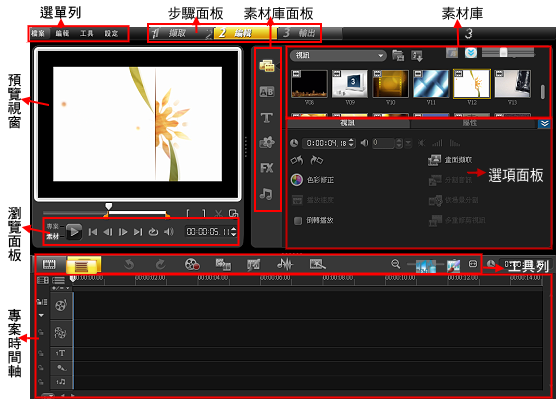Open the 檔案 menu
Image resolution: width=556 pixels, height=399 pixels.
pyautogui.click(x=38, y=33)
